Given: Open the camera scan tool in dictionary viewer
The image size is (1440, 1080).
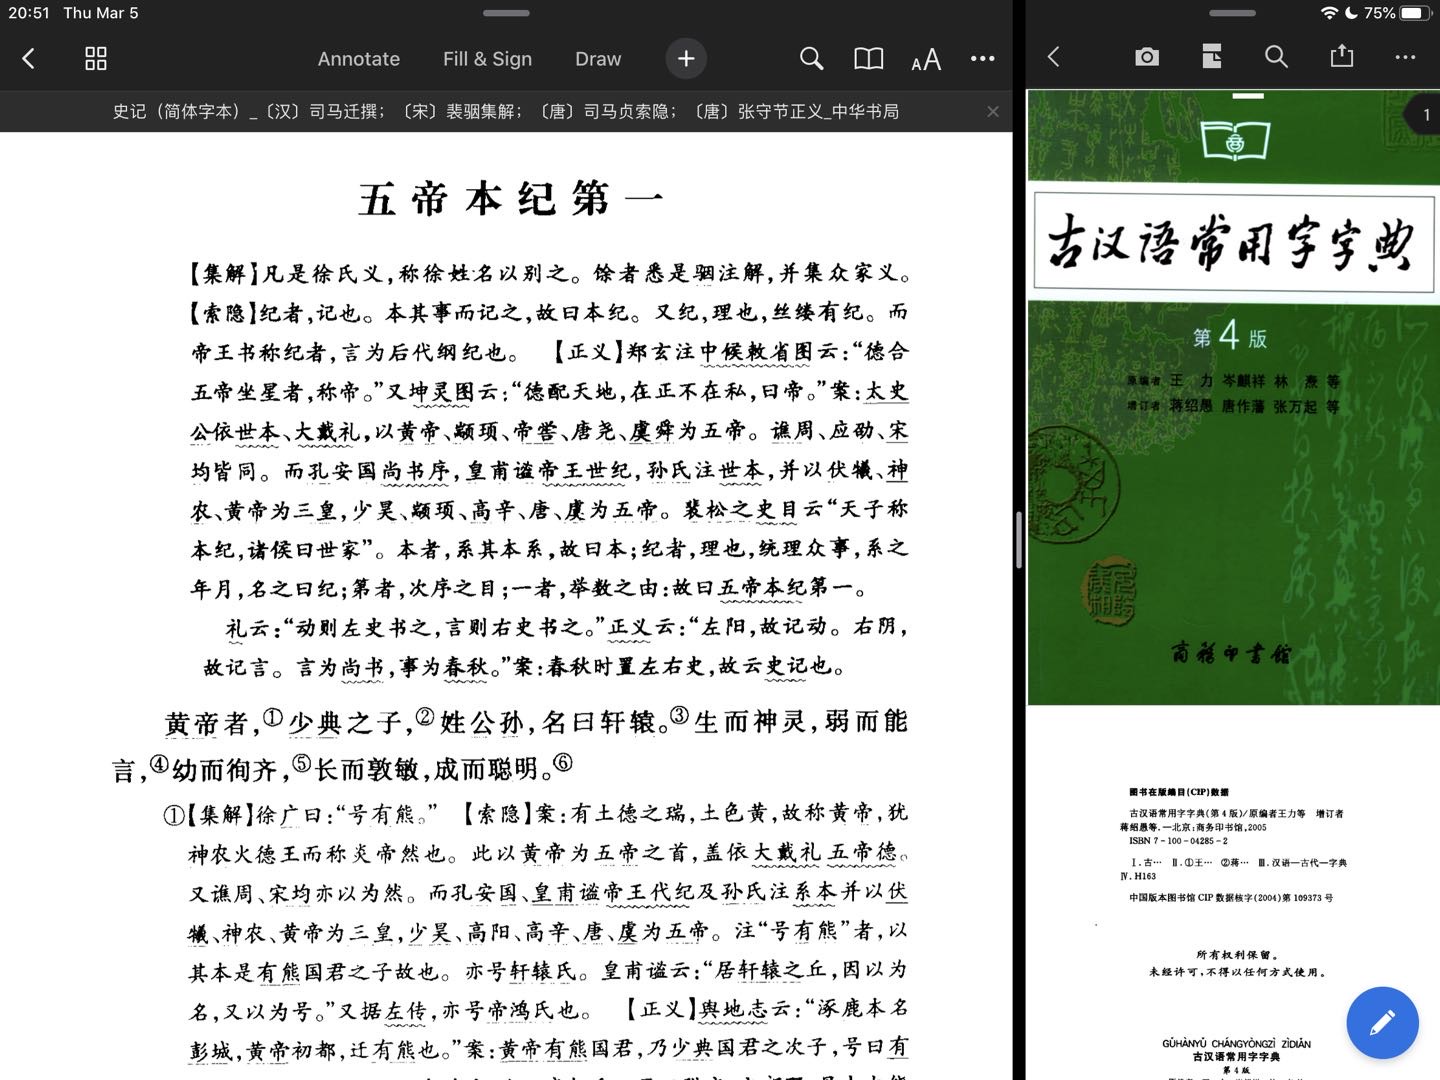Looking at the screenshot, I should coord(1147,57).
